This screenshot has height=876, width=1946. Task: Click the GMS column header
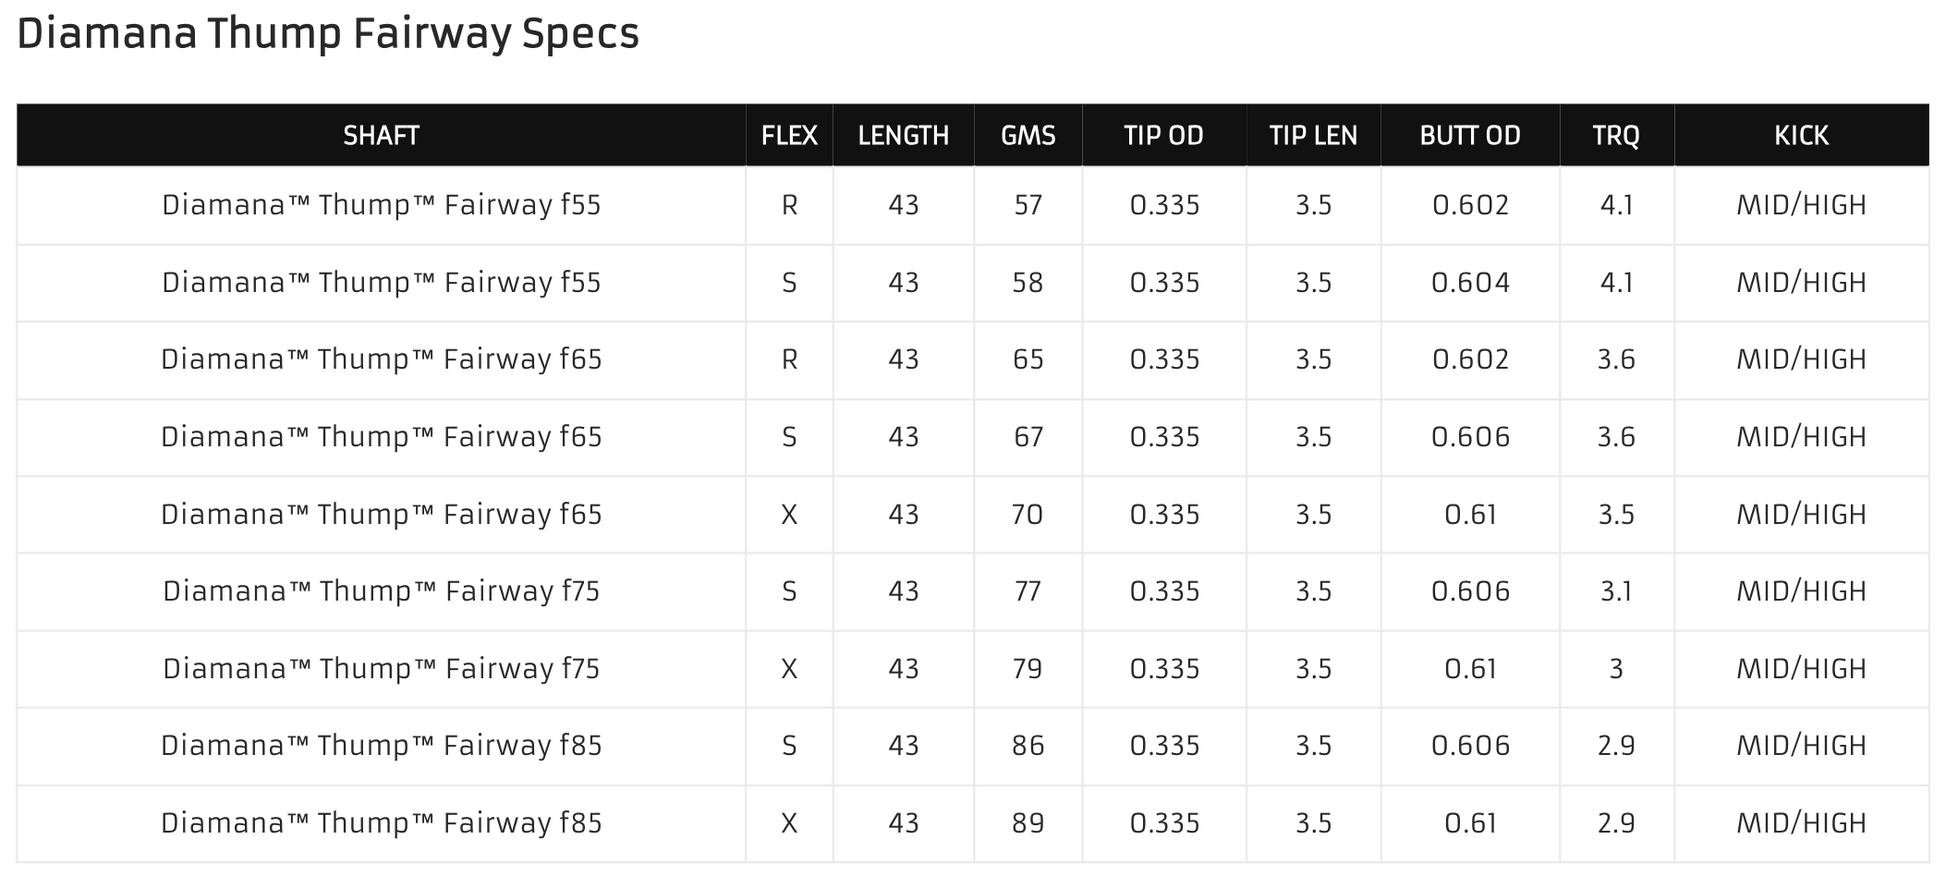click(x=1028, y=135)
